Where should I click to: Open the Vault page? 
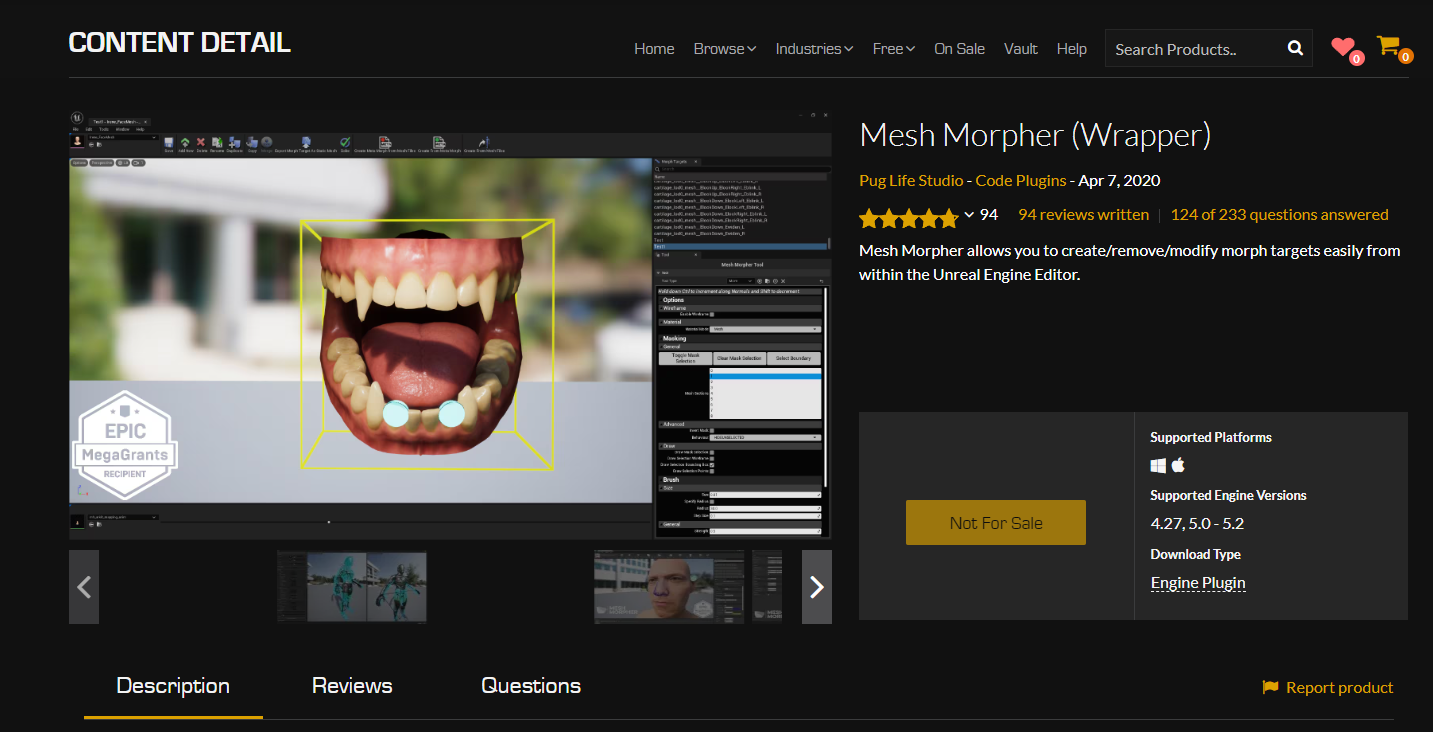[1021, 48]
